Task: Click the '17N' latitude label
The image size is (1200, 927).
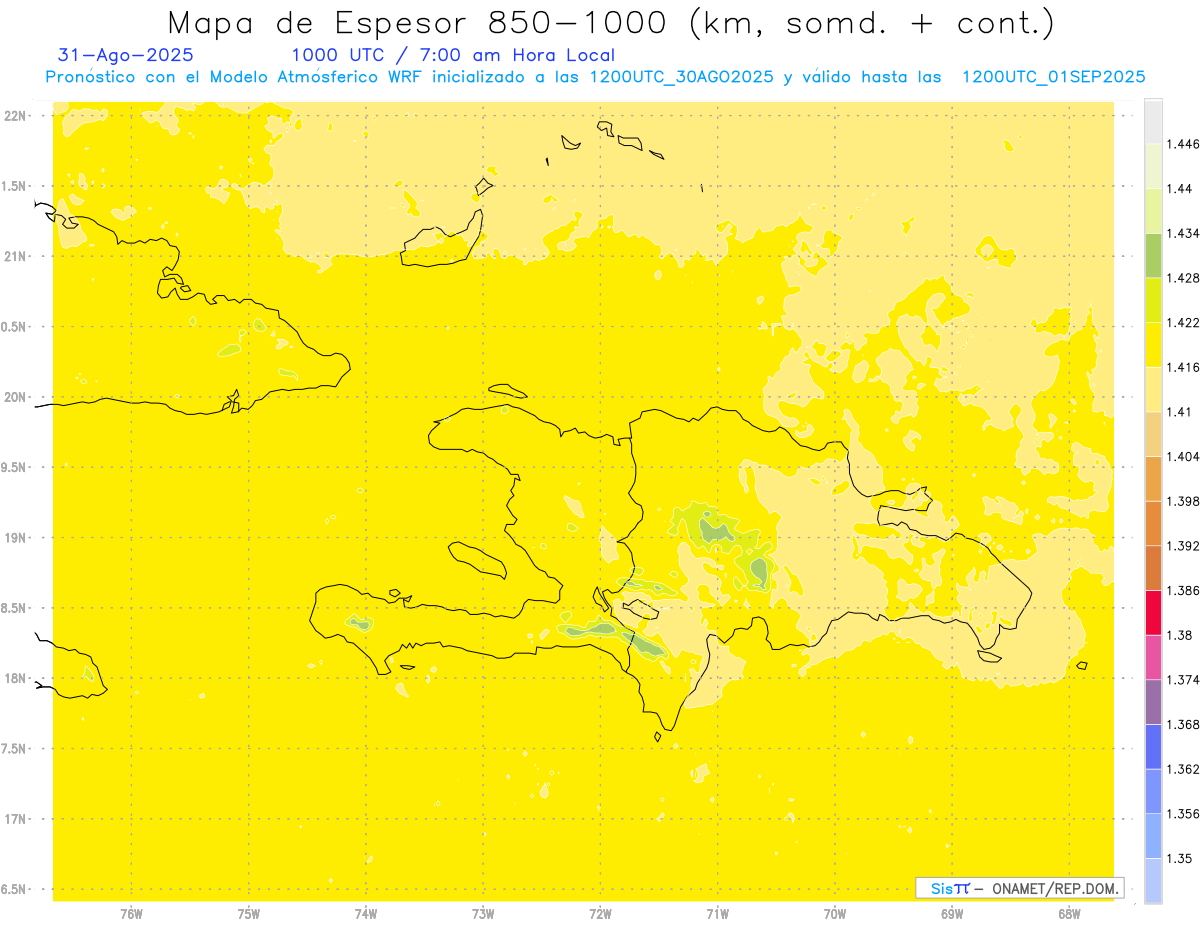Action: point(17,819)
